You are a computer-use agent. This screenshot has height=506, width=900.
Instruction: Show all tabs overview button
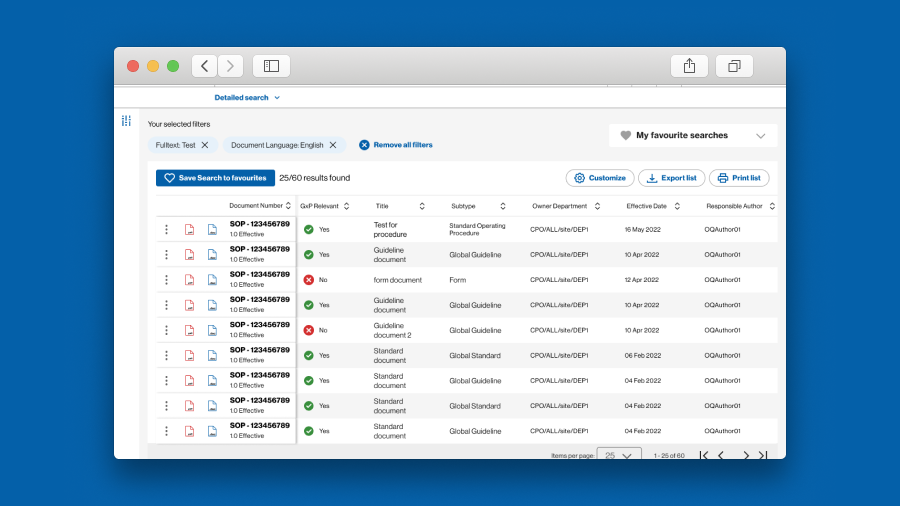coord(734,66)
